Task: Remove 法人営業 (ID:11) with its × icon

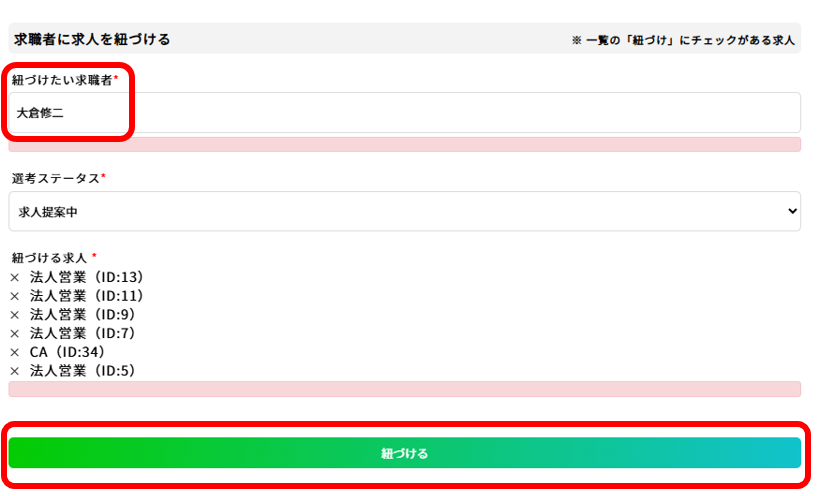Action: [x=15, y=296]
